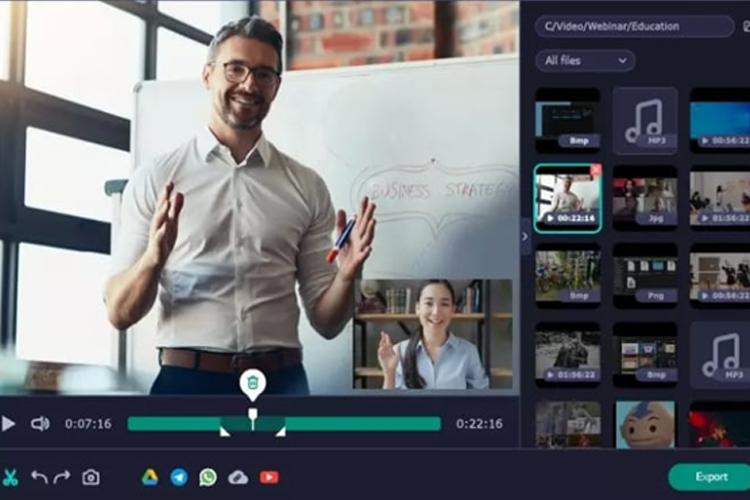750x500 pixels.
Task: Select the 00:56:22 video beside the Png file
Action: 720,276
